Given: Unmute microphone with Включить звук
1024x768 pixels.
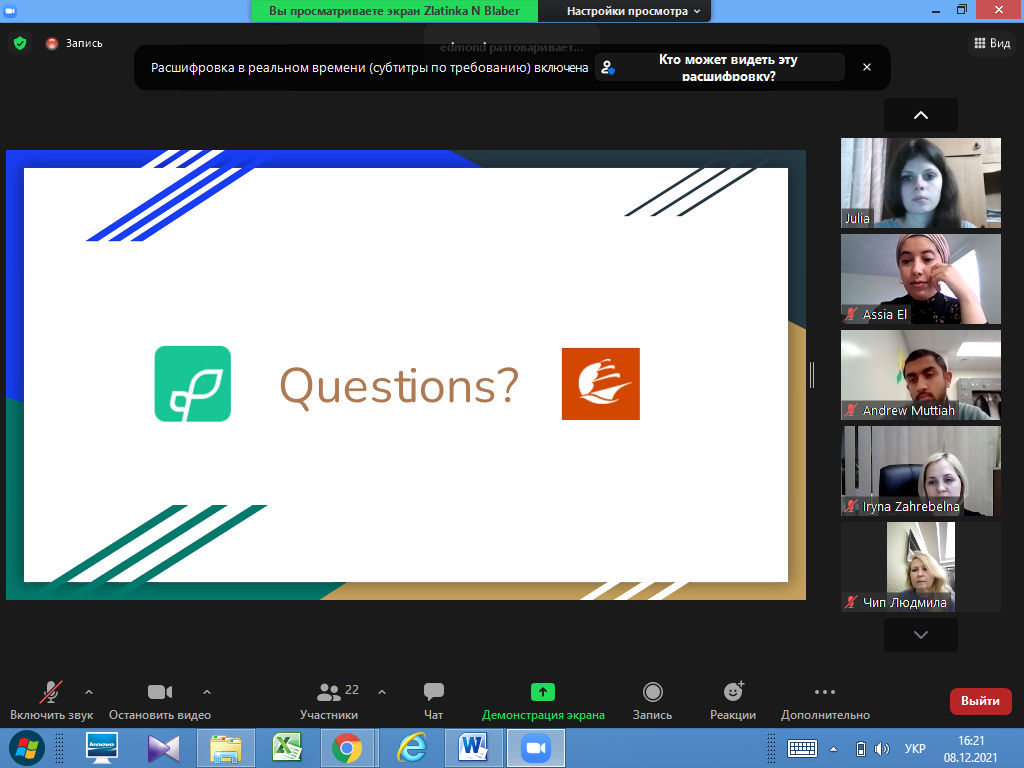Looking at the screenshot, I should tap(51, 700).
